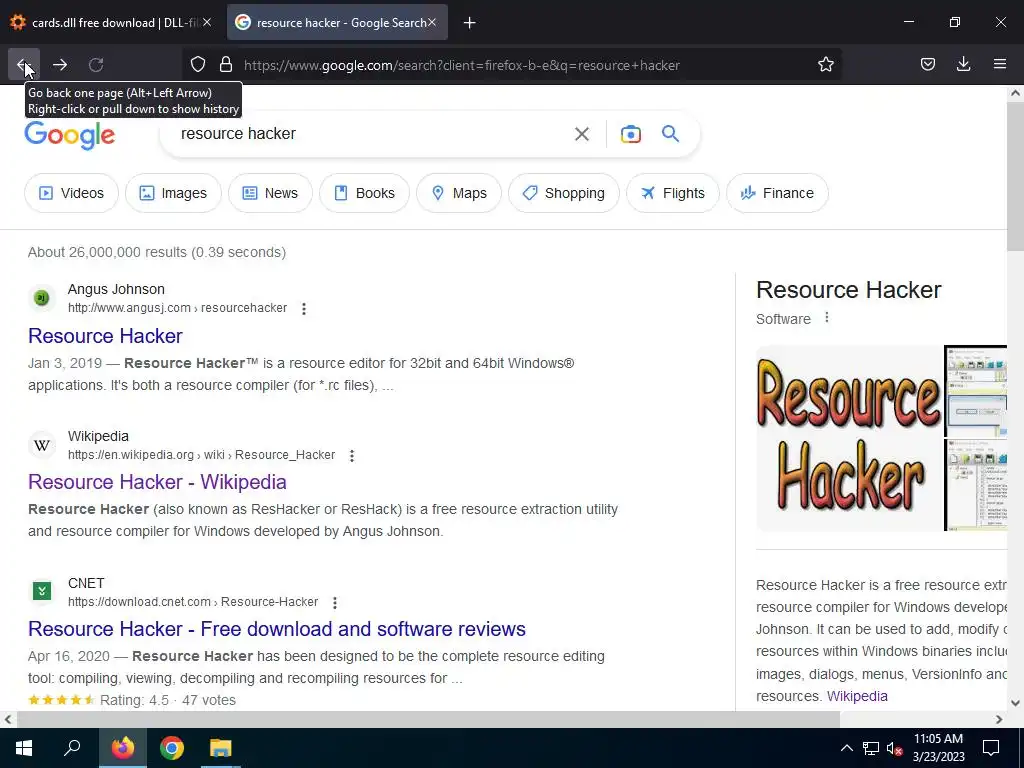Show hidden system tray icons
Viewport: 1024px width, 768px height.
846,748
